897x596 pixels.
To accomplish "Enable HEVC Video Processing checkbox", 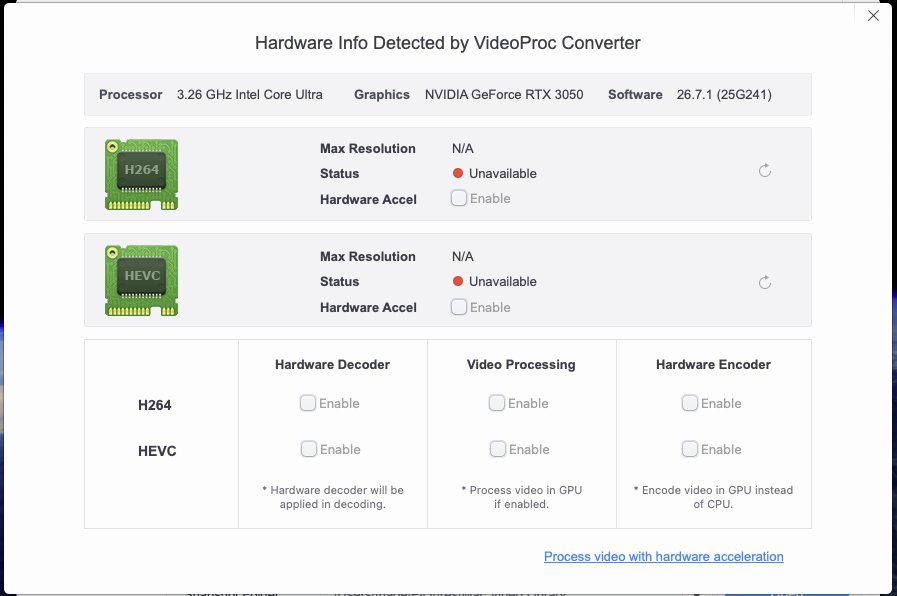I will pyautogui.click(x=498, y=449).
